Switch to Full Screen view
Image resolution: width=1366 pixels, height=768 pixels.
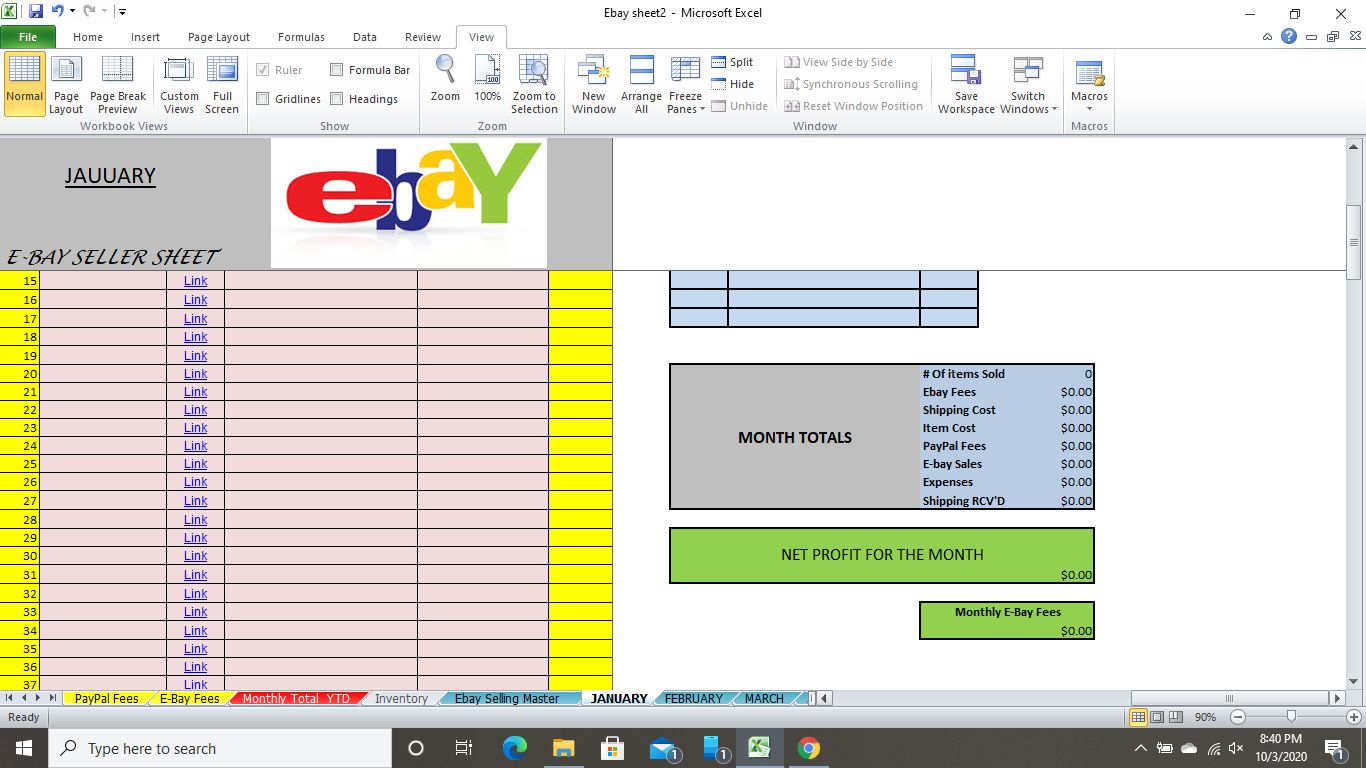(x=222, y=84)
